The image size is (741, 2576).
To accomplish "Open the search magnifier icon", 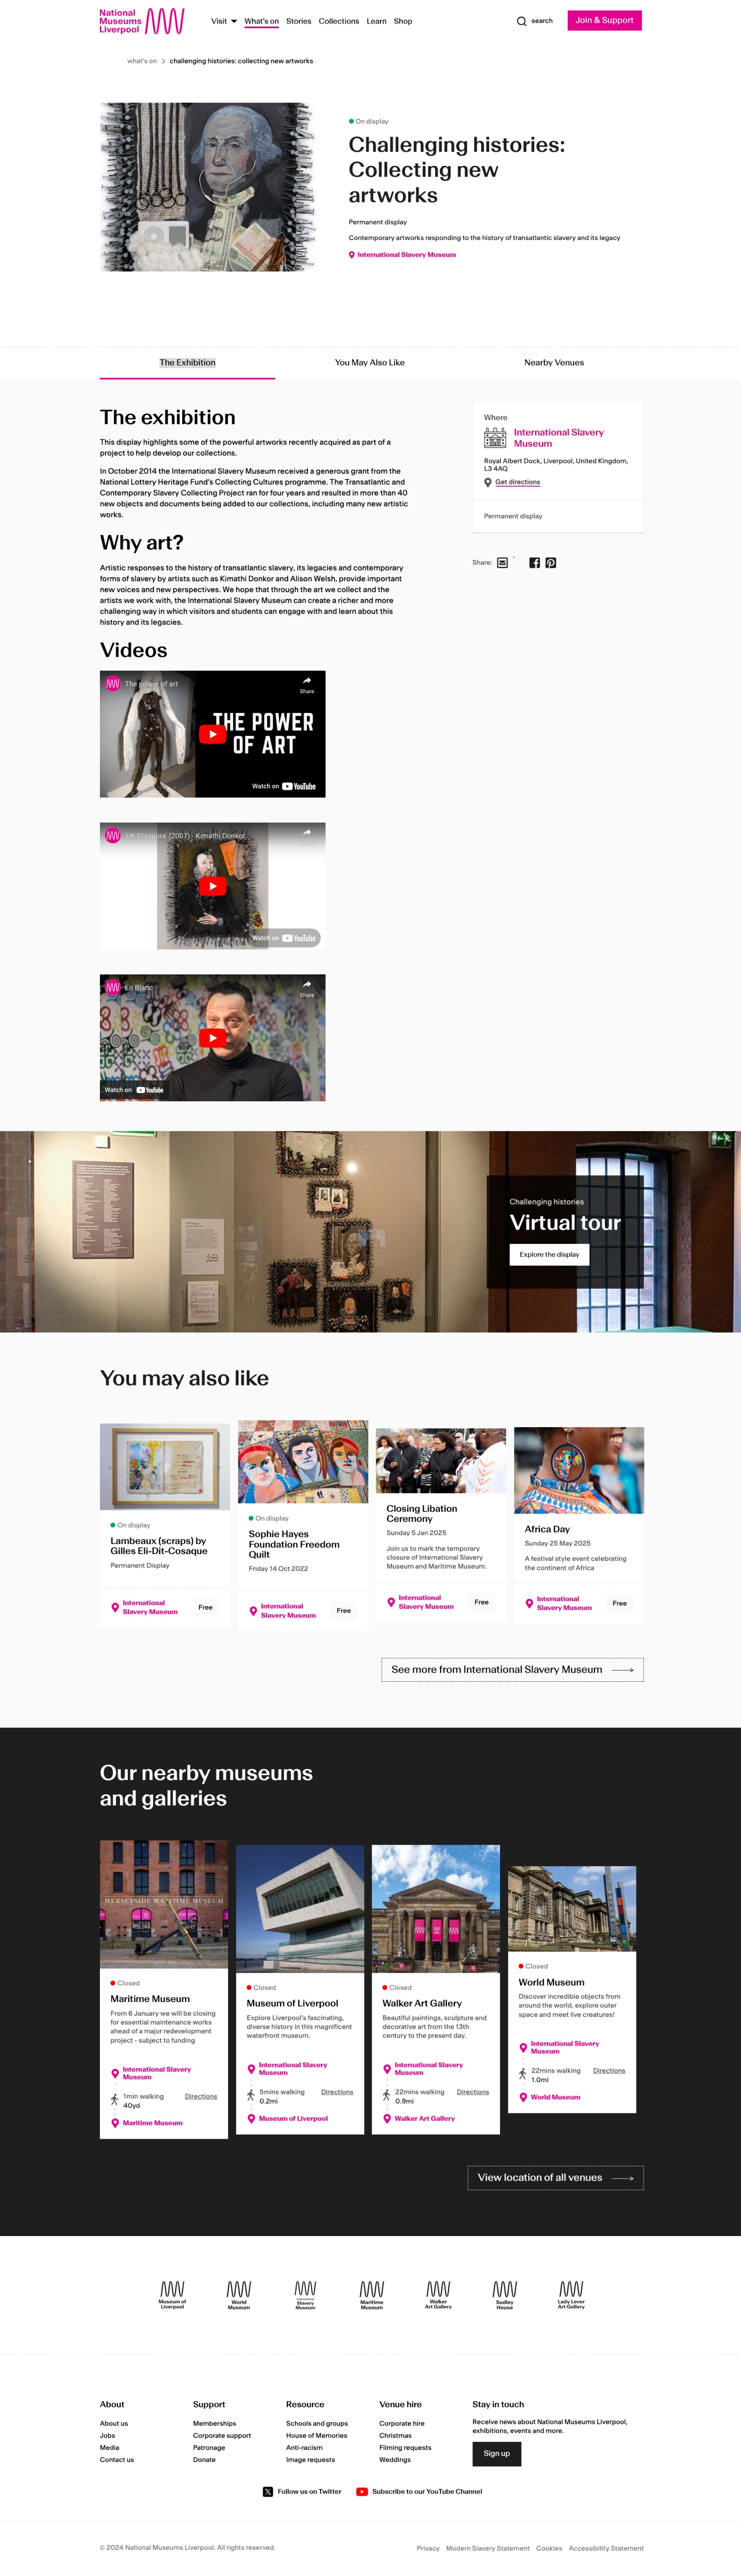I will 521,21.
